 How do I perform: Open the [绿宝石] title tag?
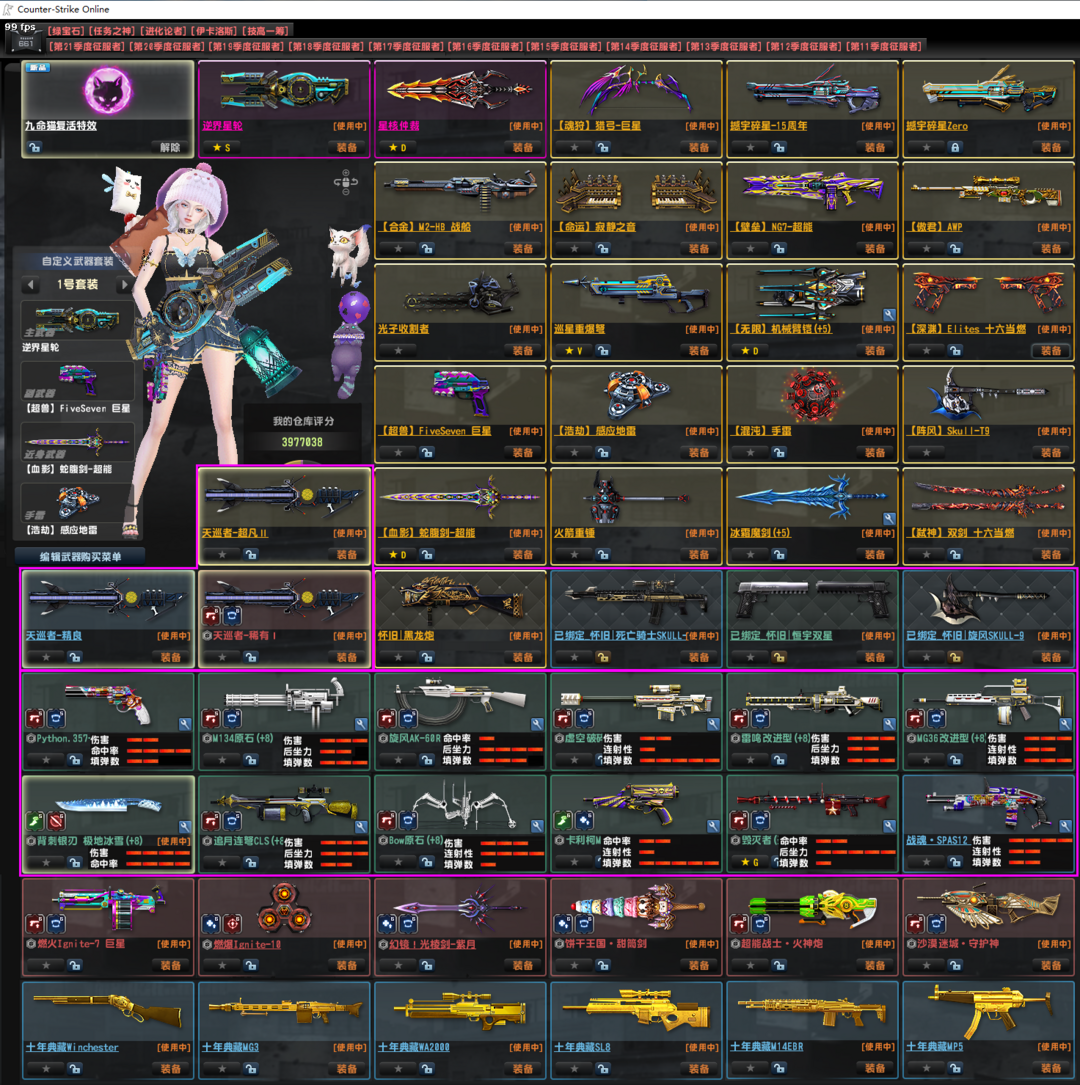[x=66, y=30]
